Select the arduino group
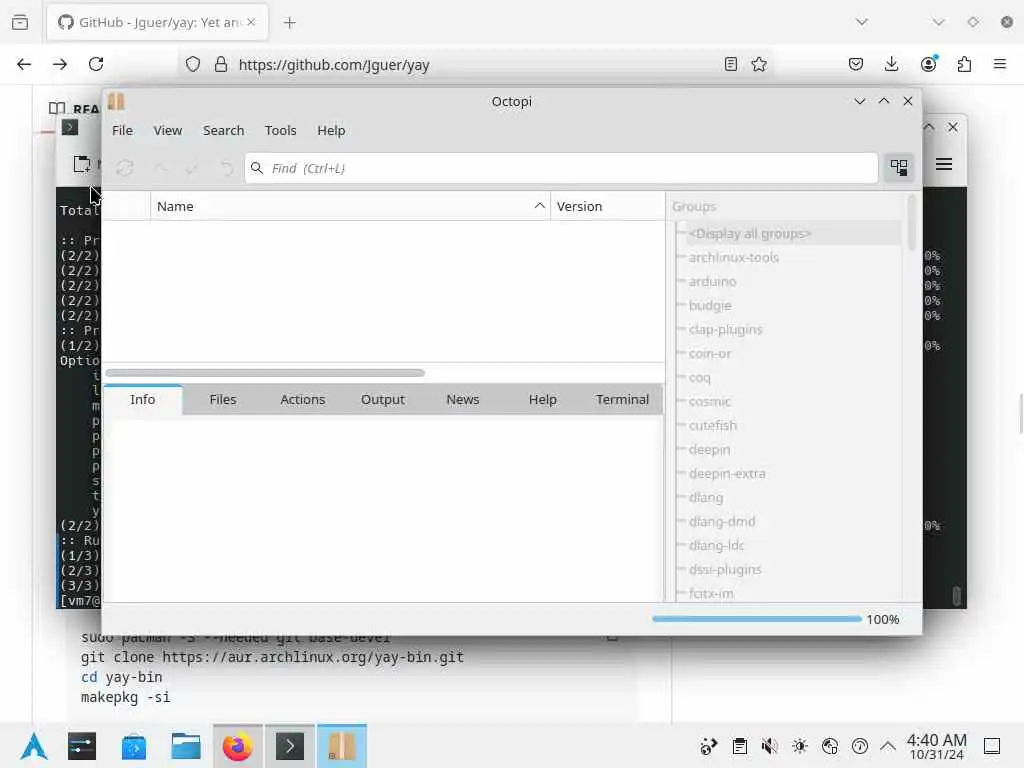The image size is (1024, 768). 712,281
